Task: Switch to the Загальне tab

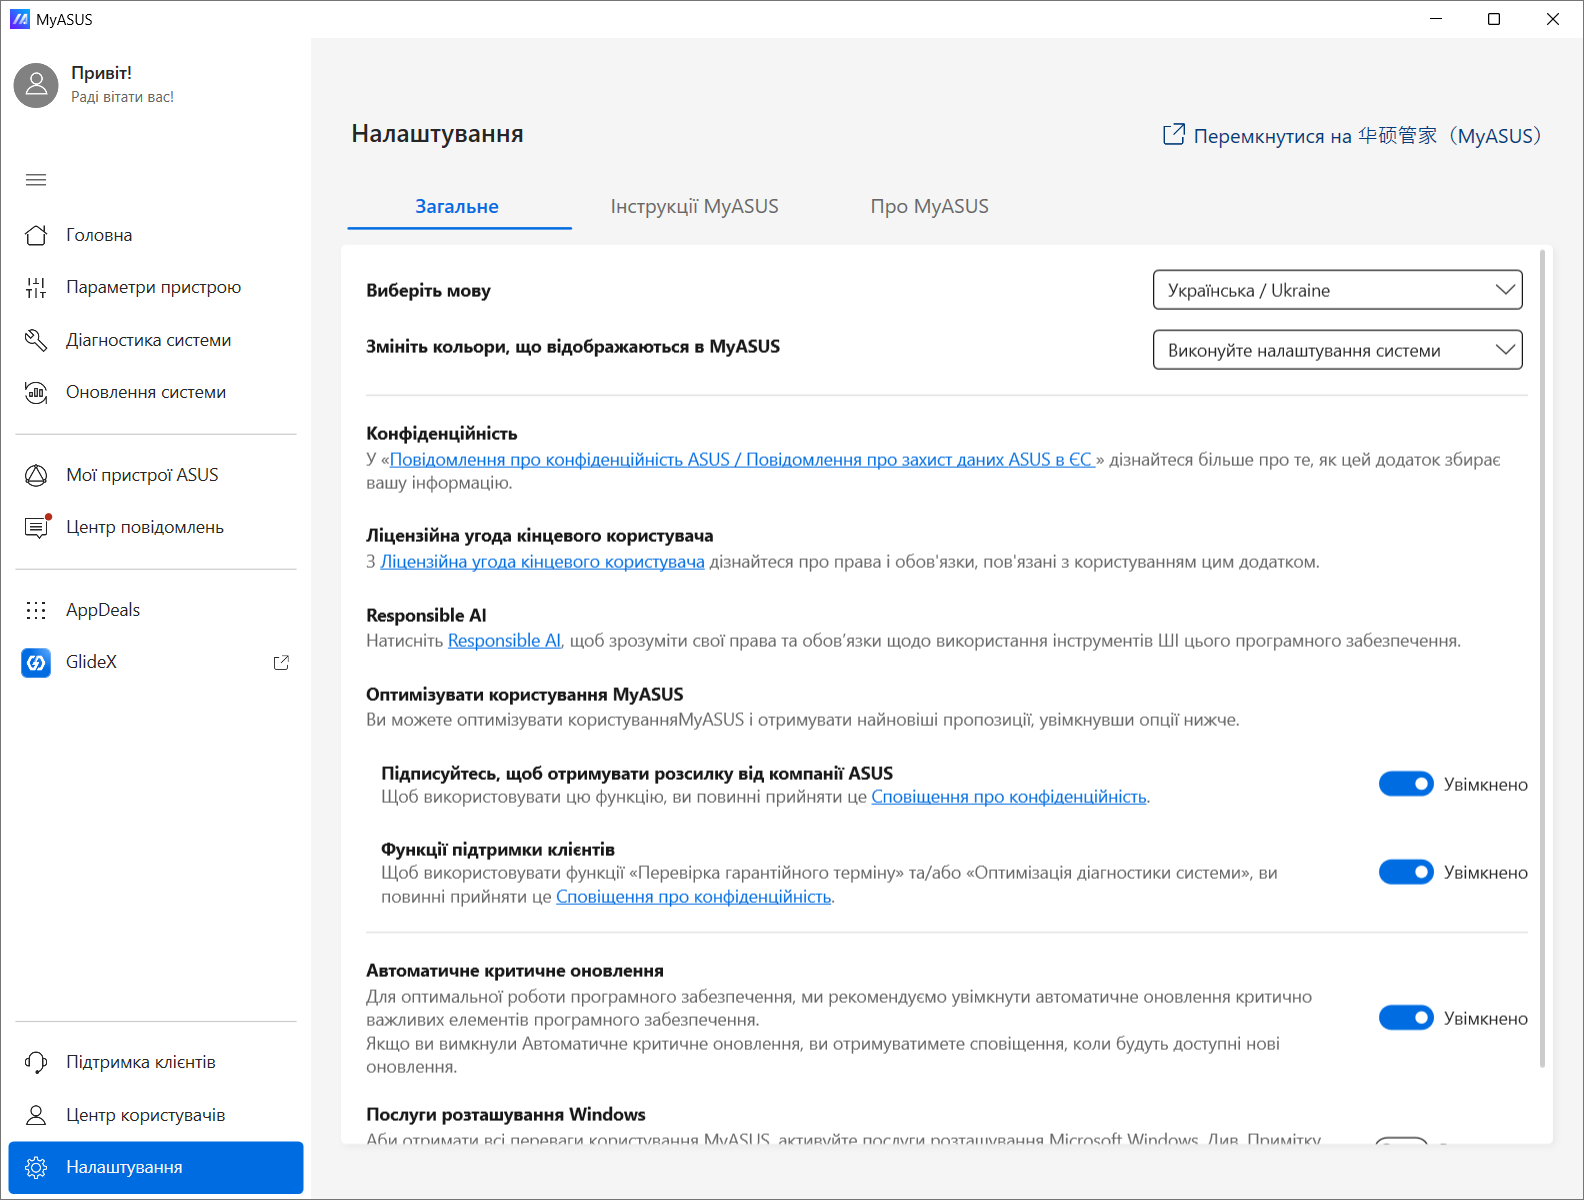Action: 457,207
